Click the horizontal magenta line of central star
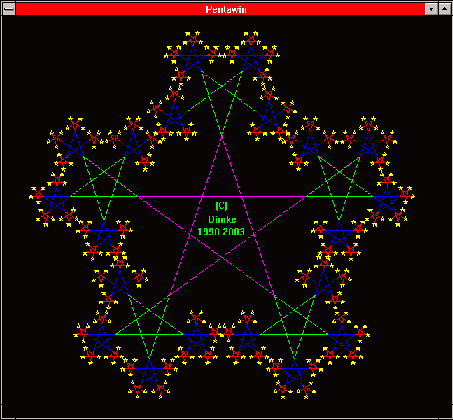Screen dimensions: 453x420 point(222,196)
